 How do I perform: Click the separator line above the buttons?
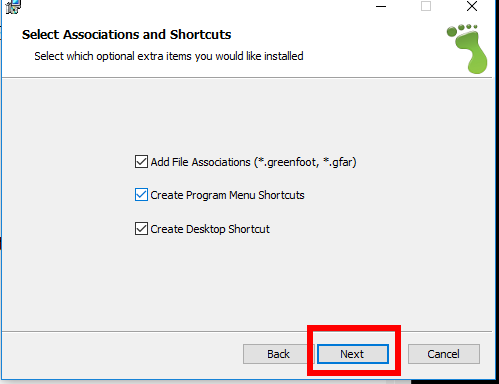pos(247,331)
